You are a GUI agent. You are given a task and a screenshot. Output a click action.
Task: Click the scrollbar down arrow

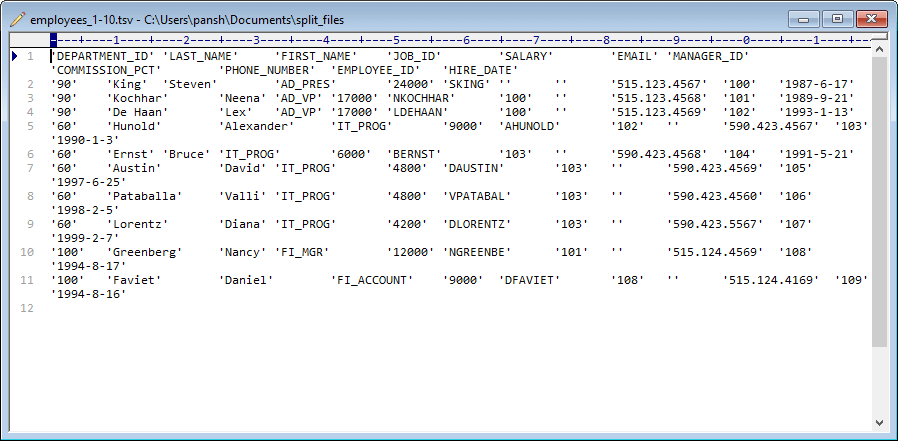pyautogui.click(x=879, y=421)
